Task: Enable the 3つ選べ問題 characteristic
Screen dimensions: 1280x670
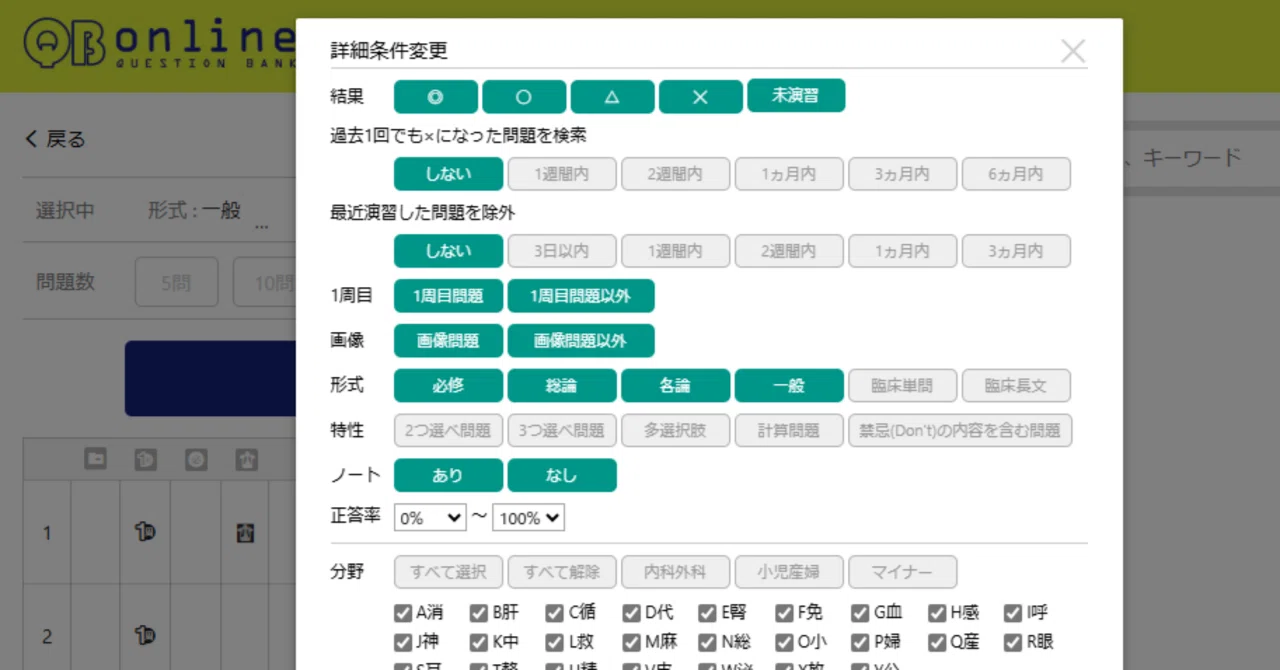Action: pyautogui.click(x=561, y=431)
